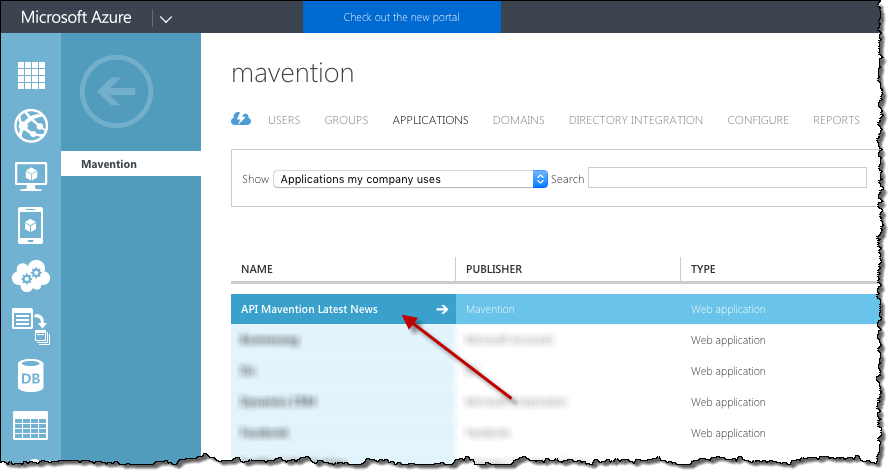Viewport: 894px width, 475px height.
Task: Click Web application type in selected row
Action: pyautogui.click(x=728, y=309)
